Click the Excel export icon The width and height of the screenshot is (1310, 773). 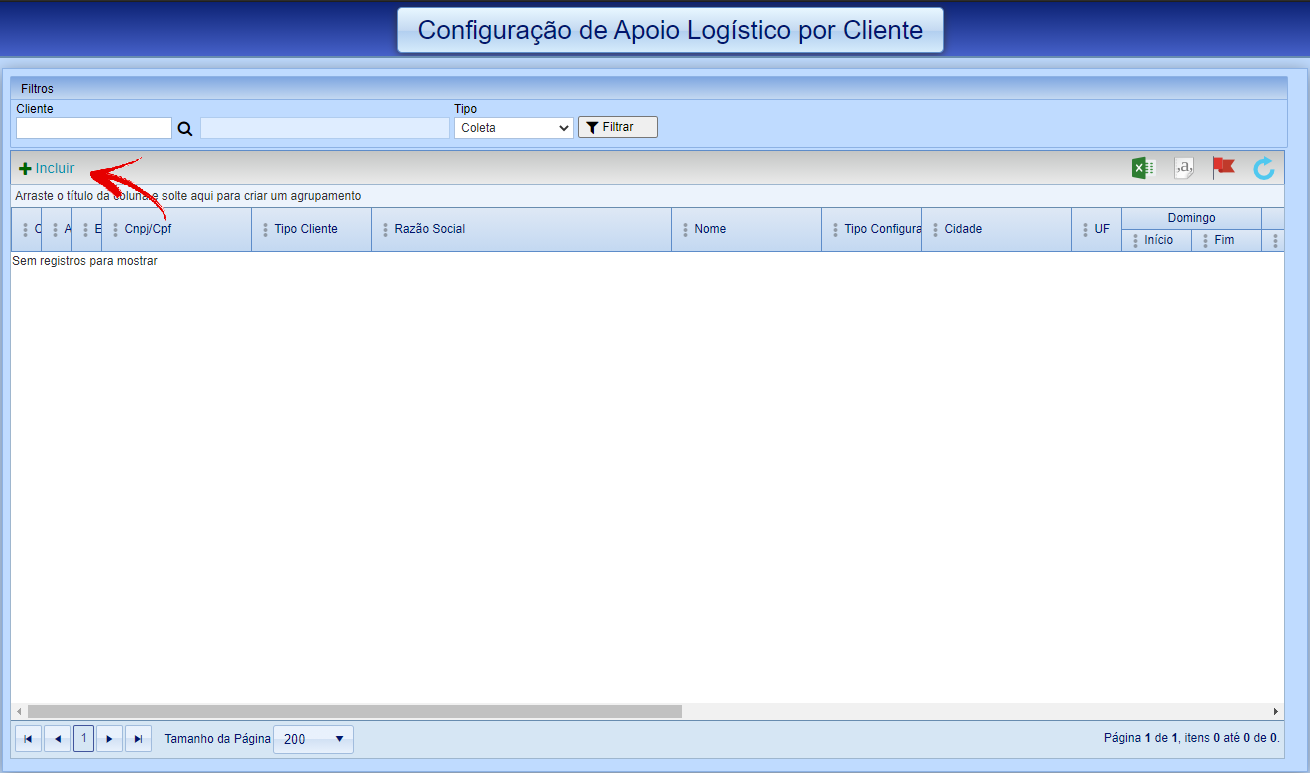click(1143, 168)
